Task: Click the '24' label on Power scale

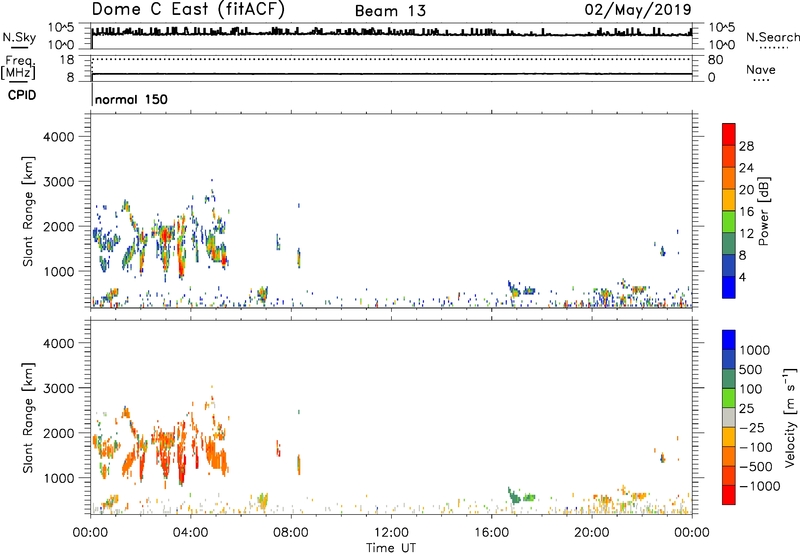Action: tap(746, 168)
